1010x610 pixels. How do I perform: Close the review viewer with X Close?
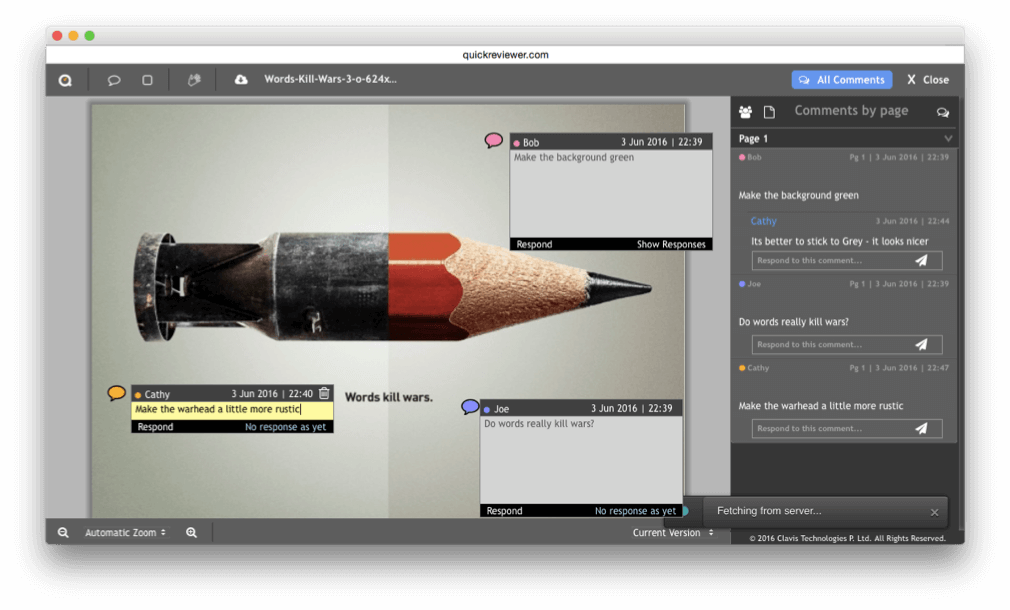928,80
